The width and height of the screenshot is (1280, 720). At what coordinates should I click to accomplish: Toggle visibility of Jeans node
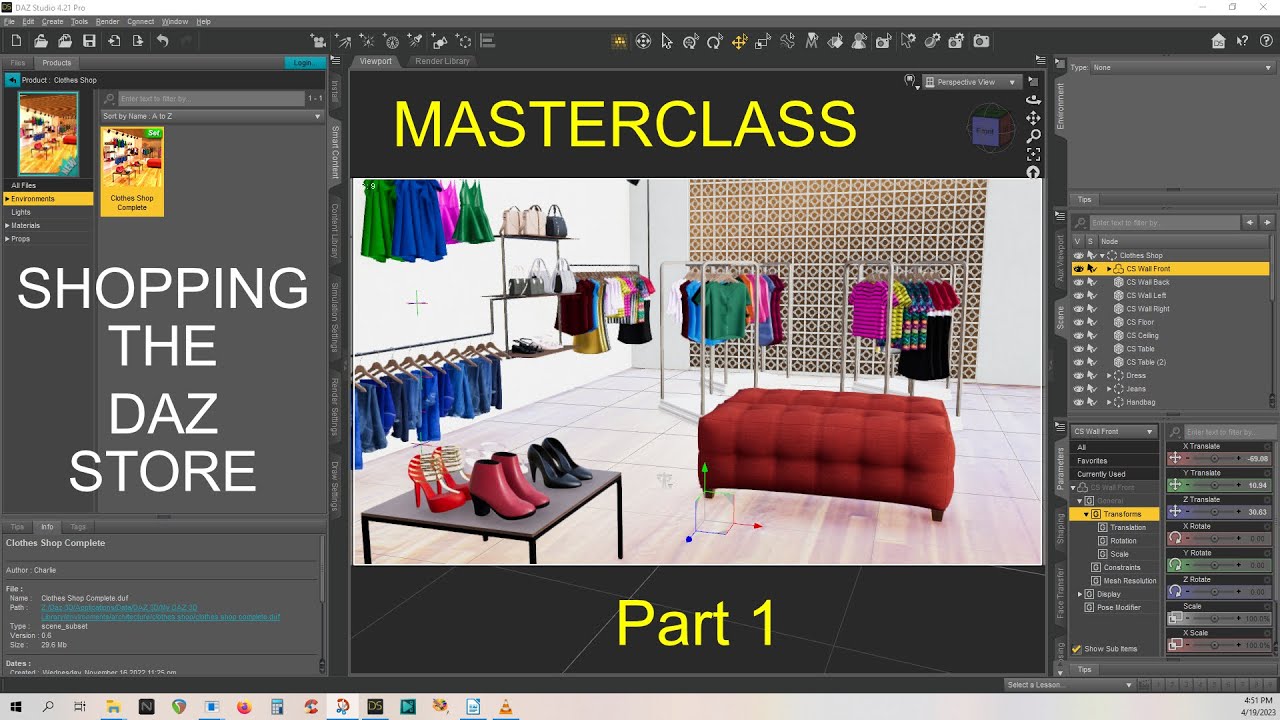coord(1078,389)
